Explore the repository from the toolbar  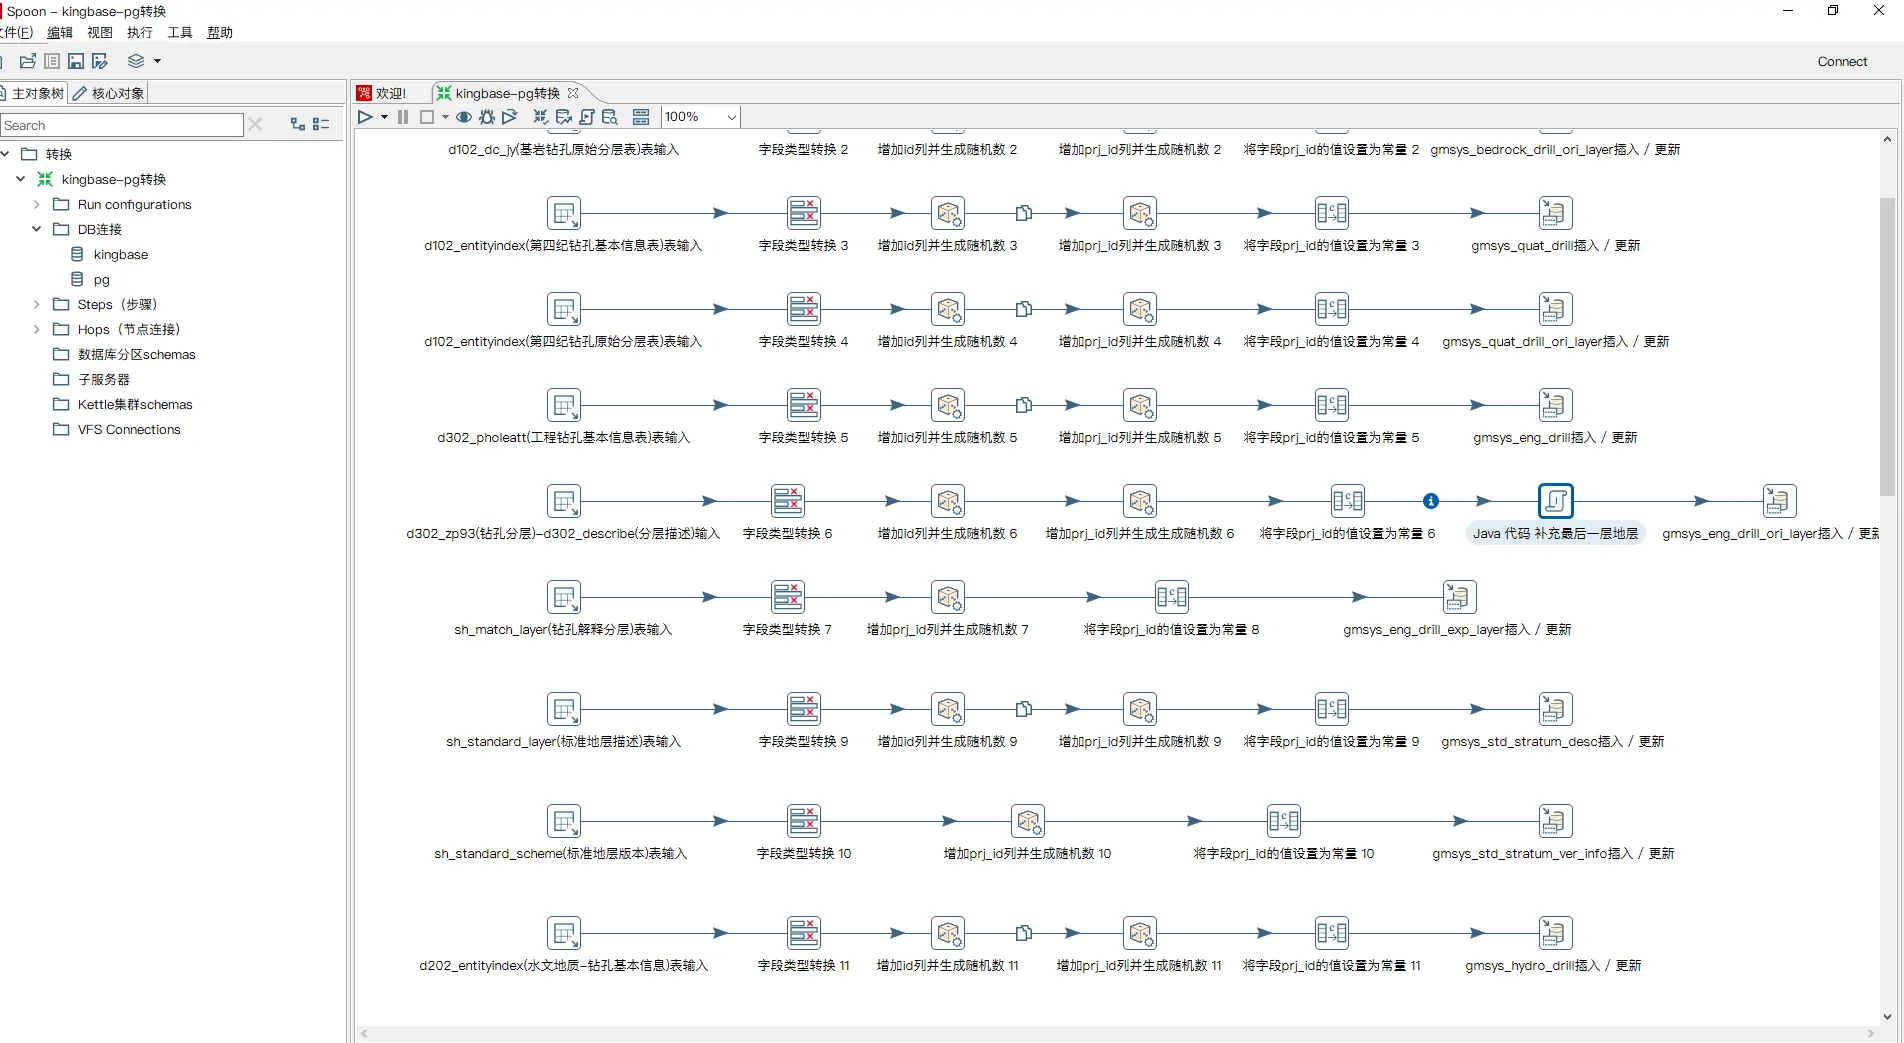[52, 61]
